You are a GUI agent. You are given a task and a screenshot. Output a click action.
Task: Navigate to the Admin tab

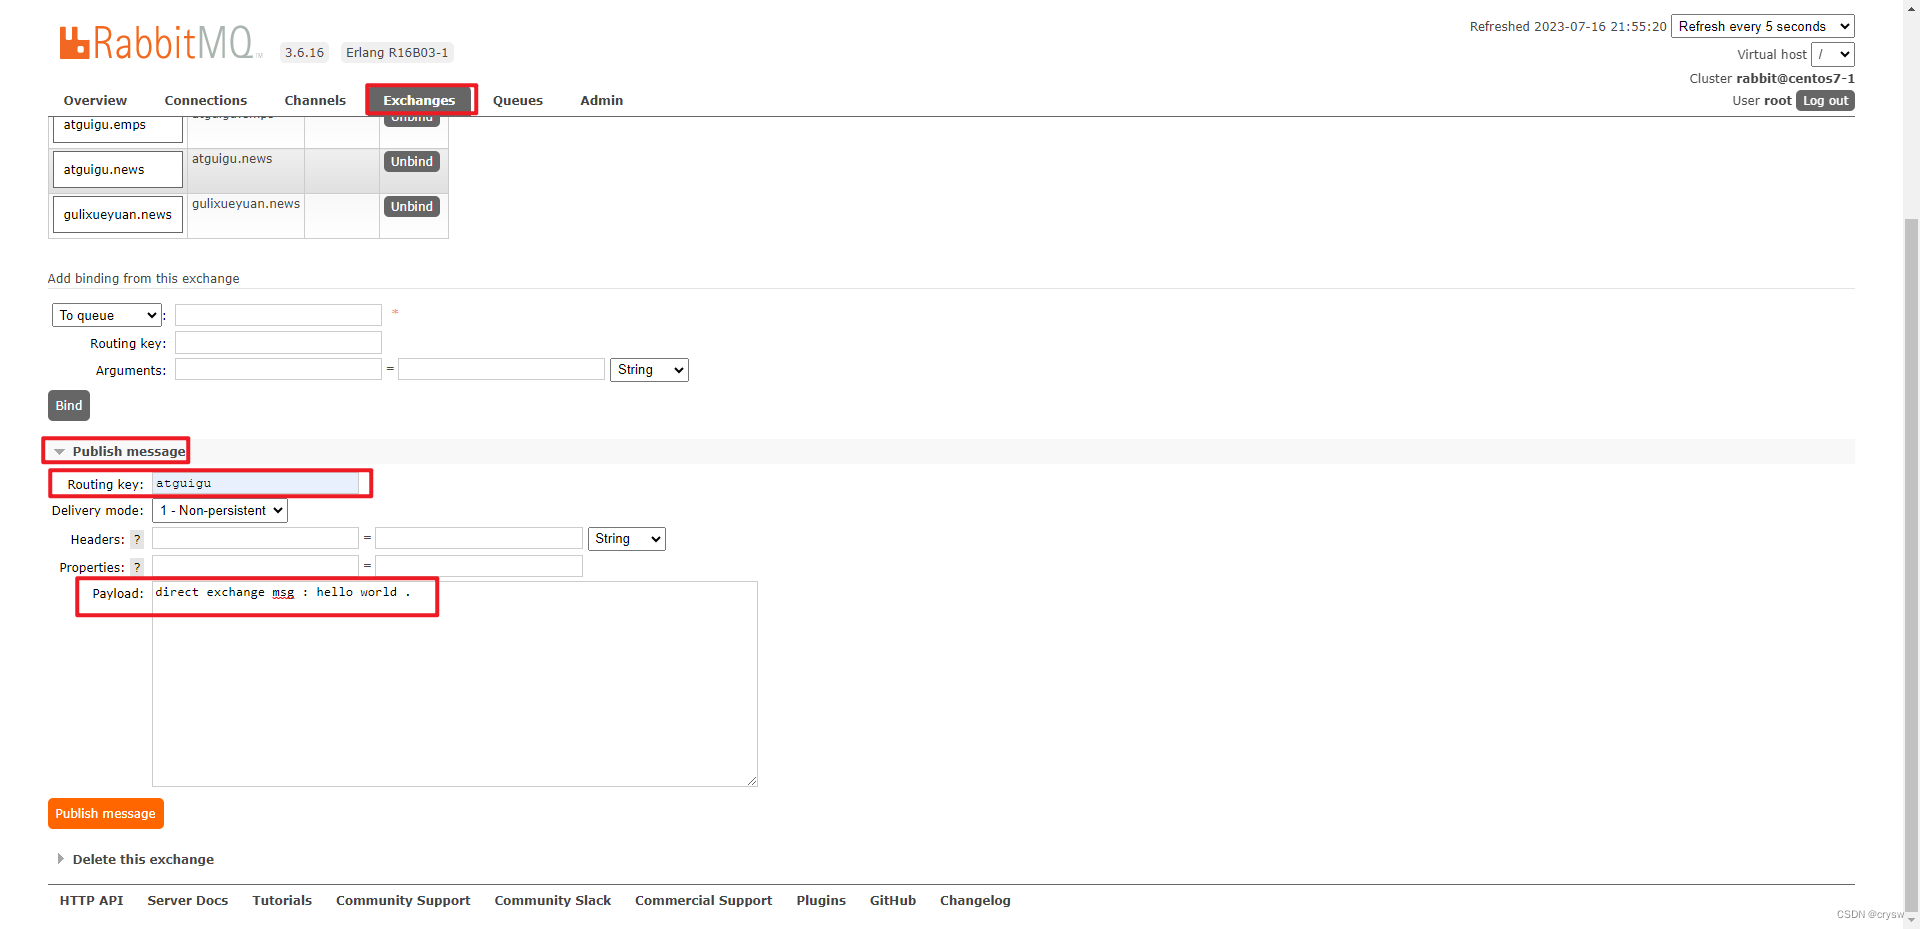(601, 100)
